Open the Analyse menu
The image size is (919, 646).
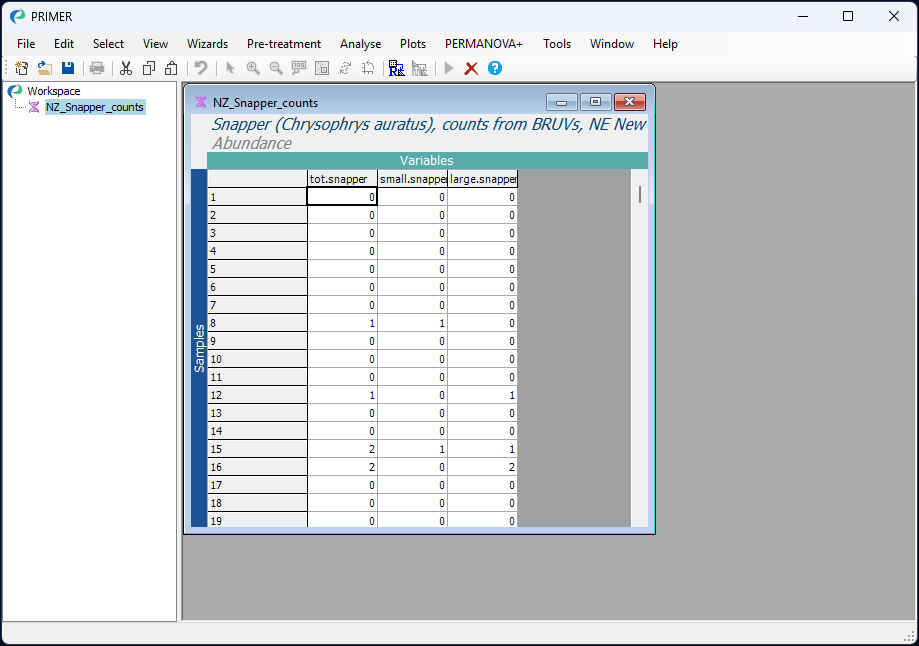[360, 44]
